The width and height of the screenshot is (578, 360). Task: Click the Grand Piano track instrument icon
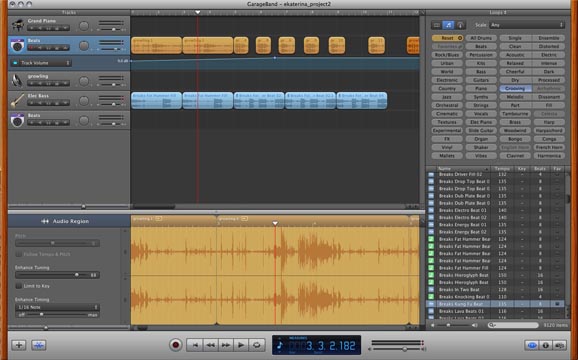click(17, 26)
